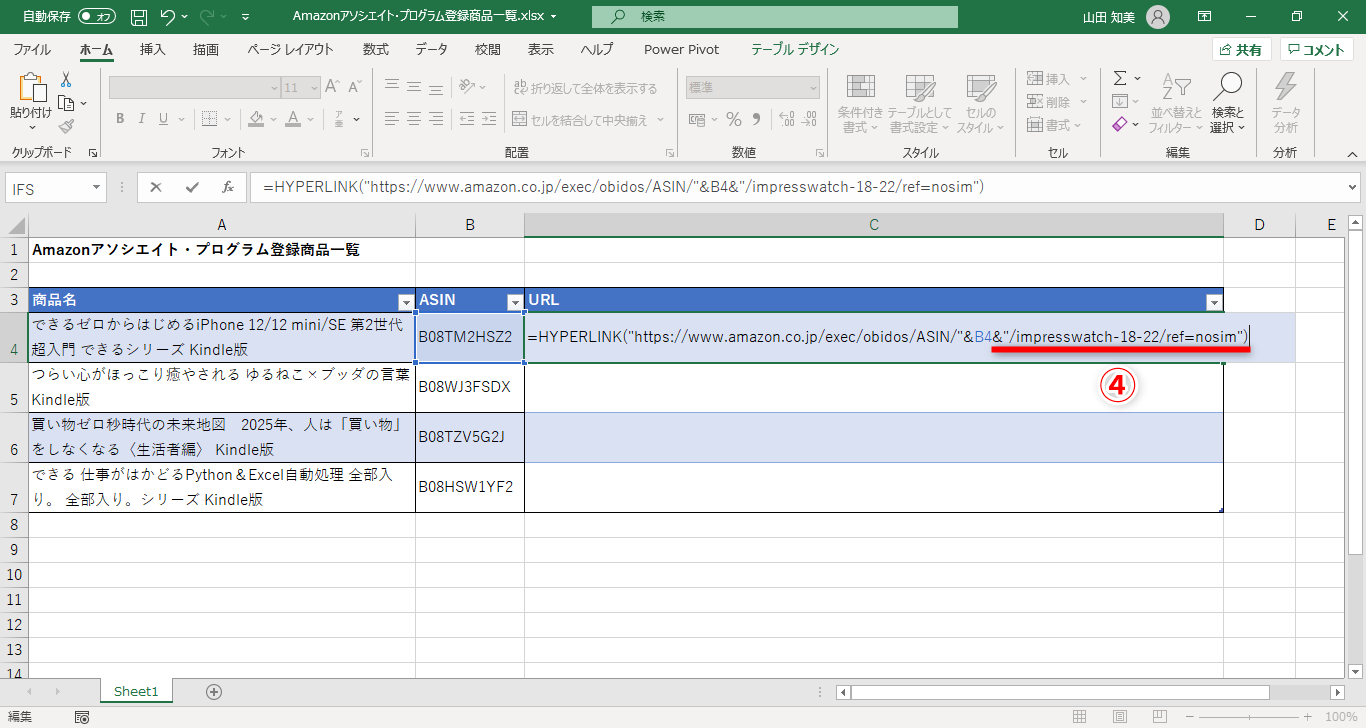
Task: Undo the last action
Action: [x=168, y=17]
